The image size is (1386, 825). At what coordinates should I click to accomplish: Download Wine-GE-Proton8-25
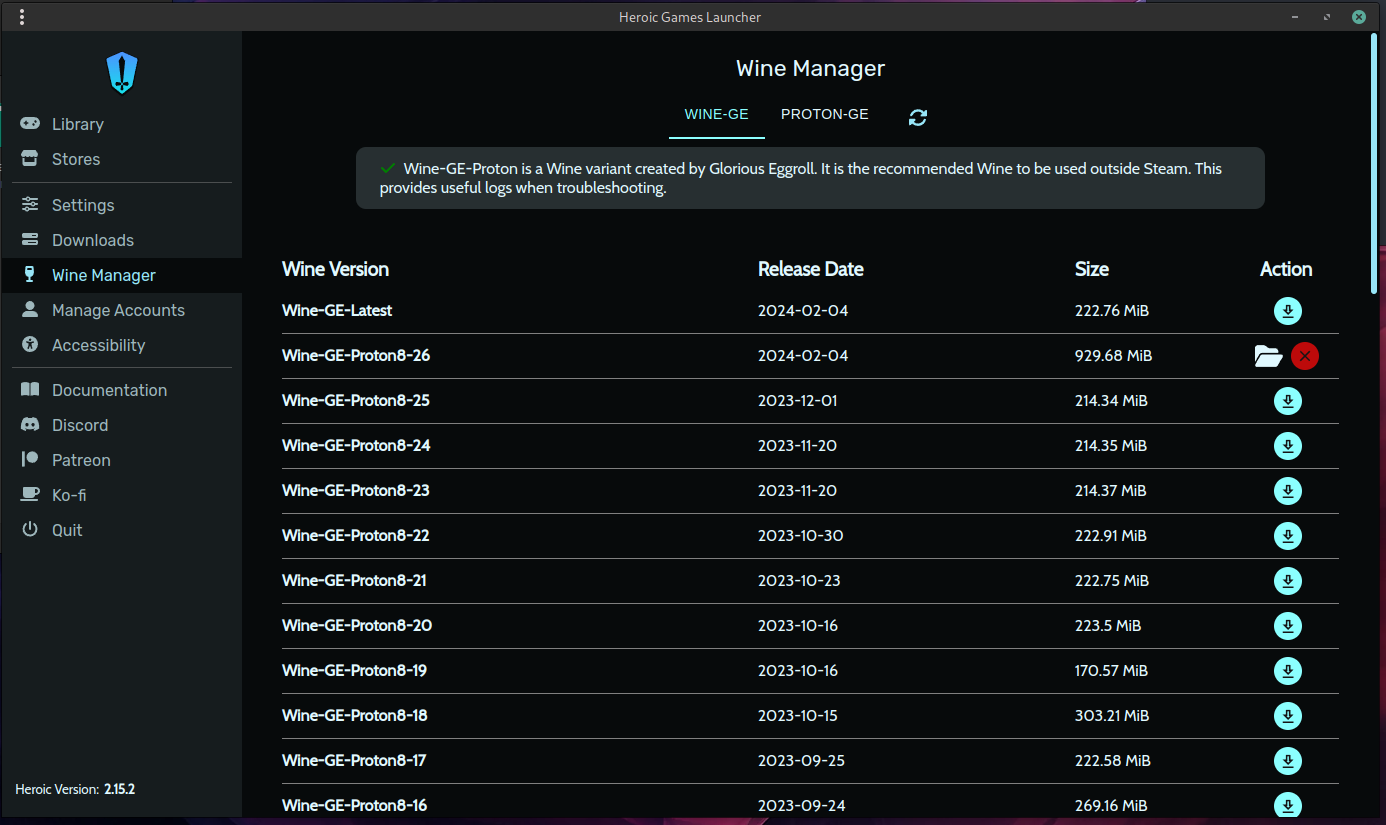(x=1288, y=401)
